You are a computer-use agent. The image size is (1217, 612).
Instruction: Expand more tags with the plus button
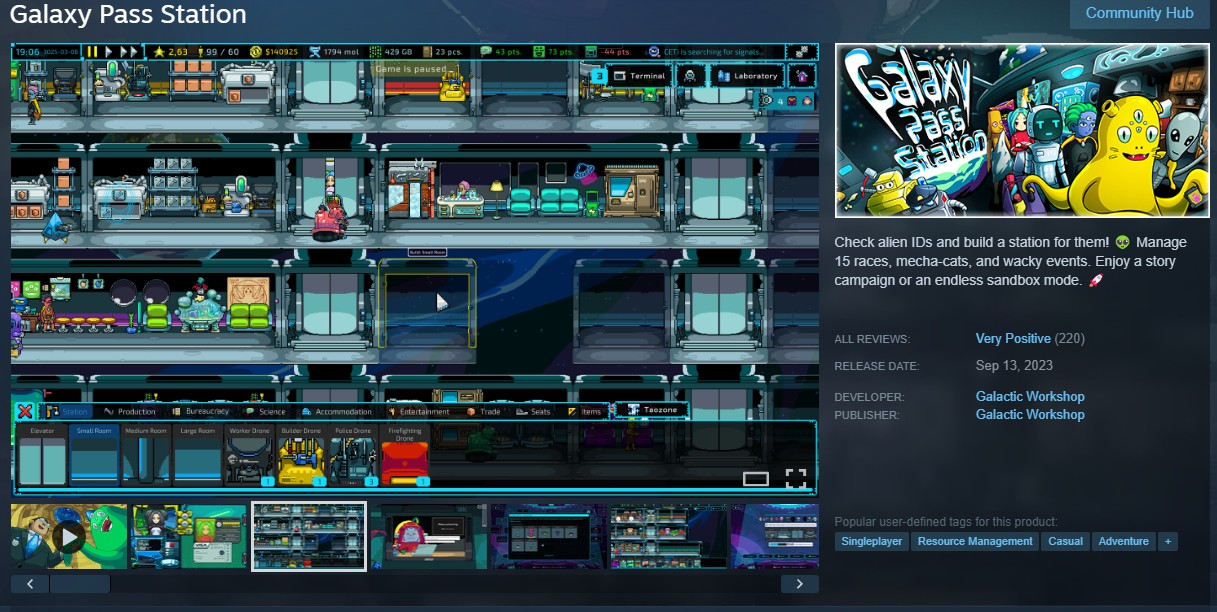[1167, 541]
